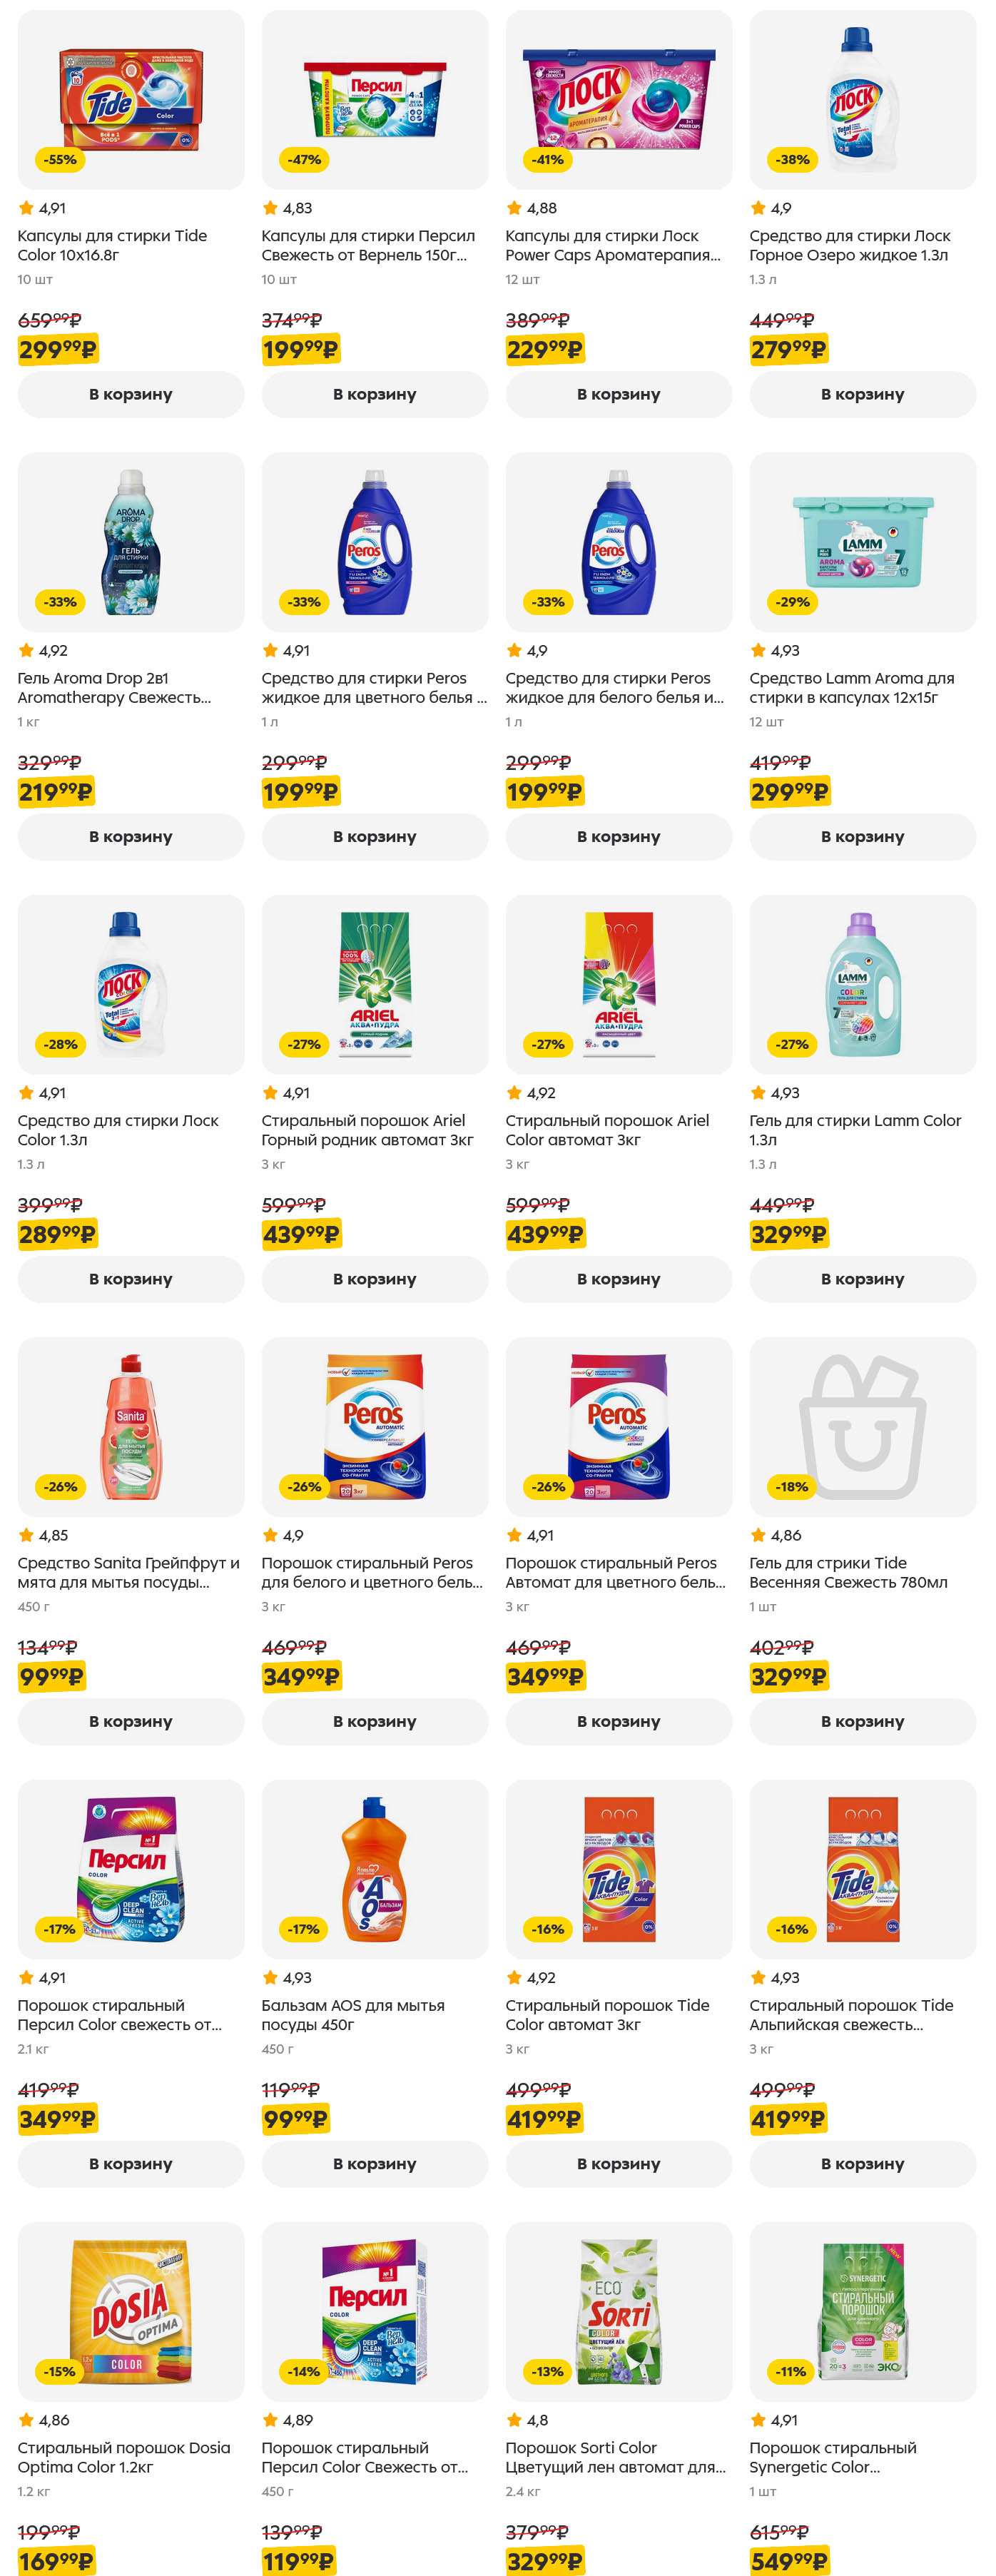Click the placeholder bag icon for Tide gel
Image resolution: width=996 pixels, height=2576 pixels.
pos(862,1427)
